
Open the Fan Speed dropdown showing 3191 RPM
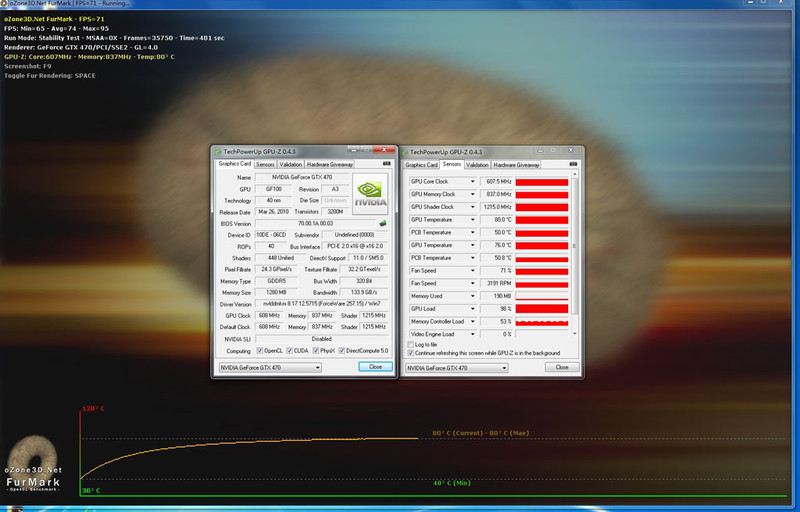point(472,284)
